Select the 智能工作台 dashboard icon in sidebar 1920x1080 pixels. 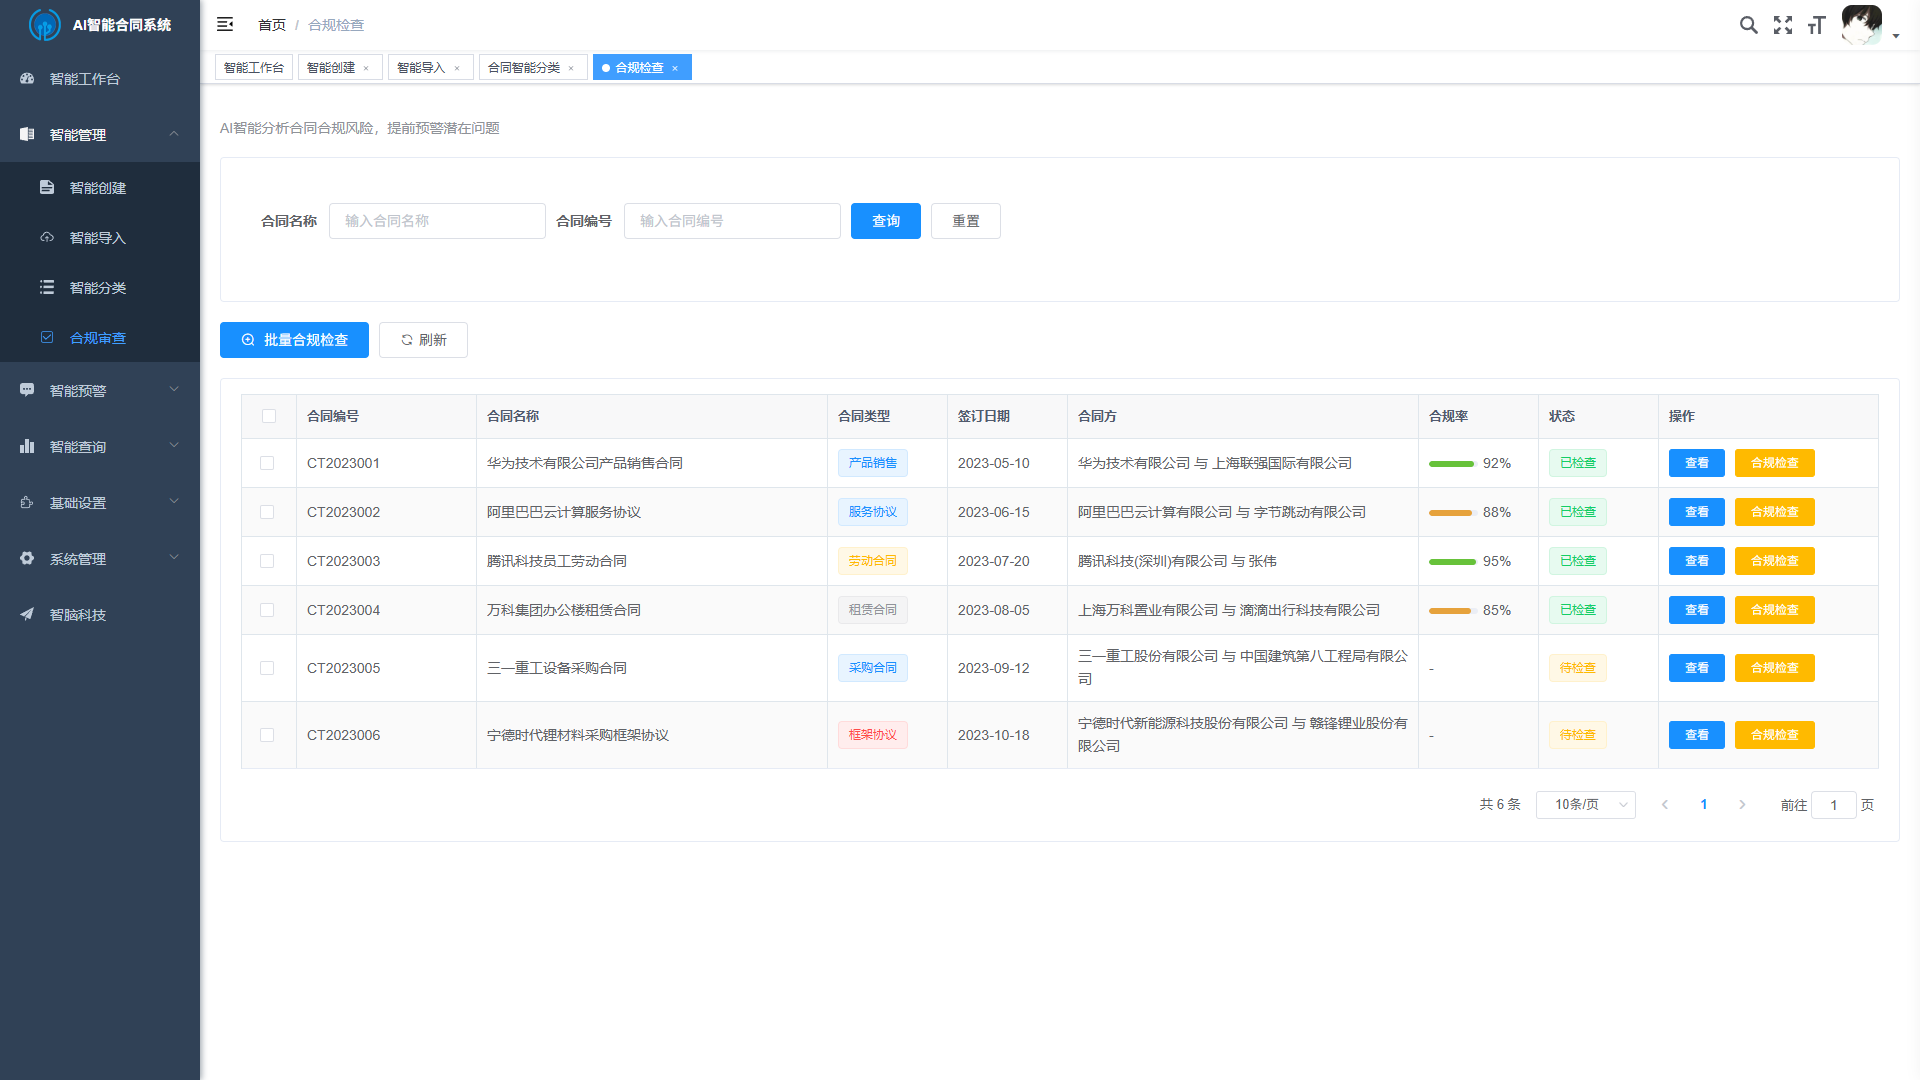(26, 78)
